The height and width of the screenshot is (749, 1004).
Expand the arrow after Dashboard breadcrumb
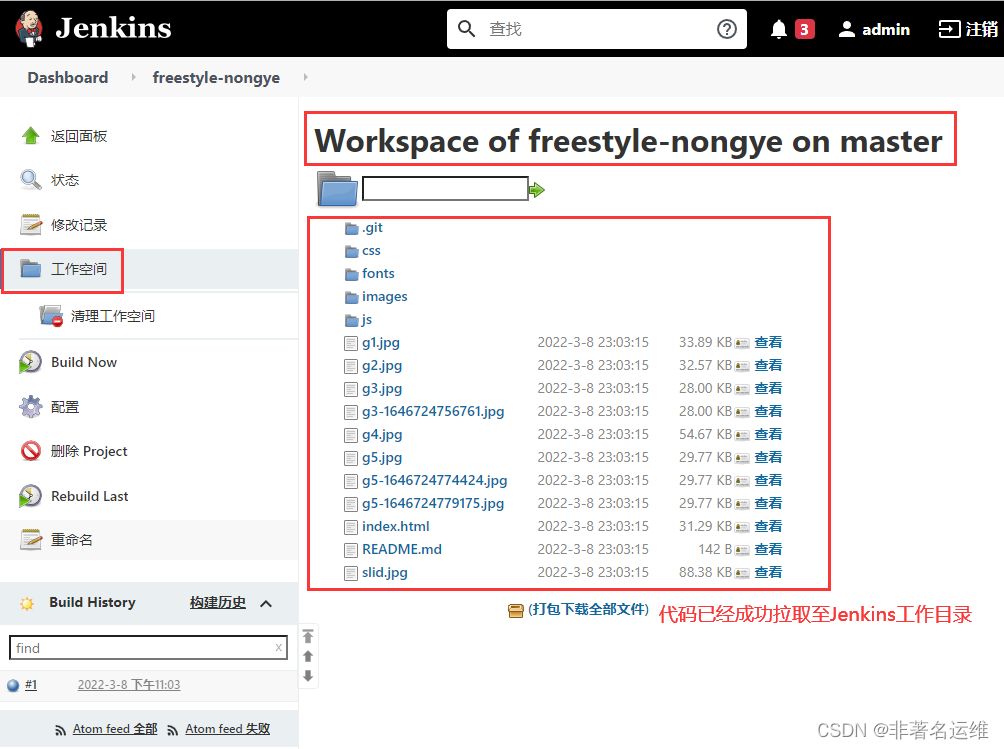point(133,77)
